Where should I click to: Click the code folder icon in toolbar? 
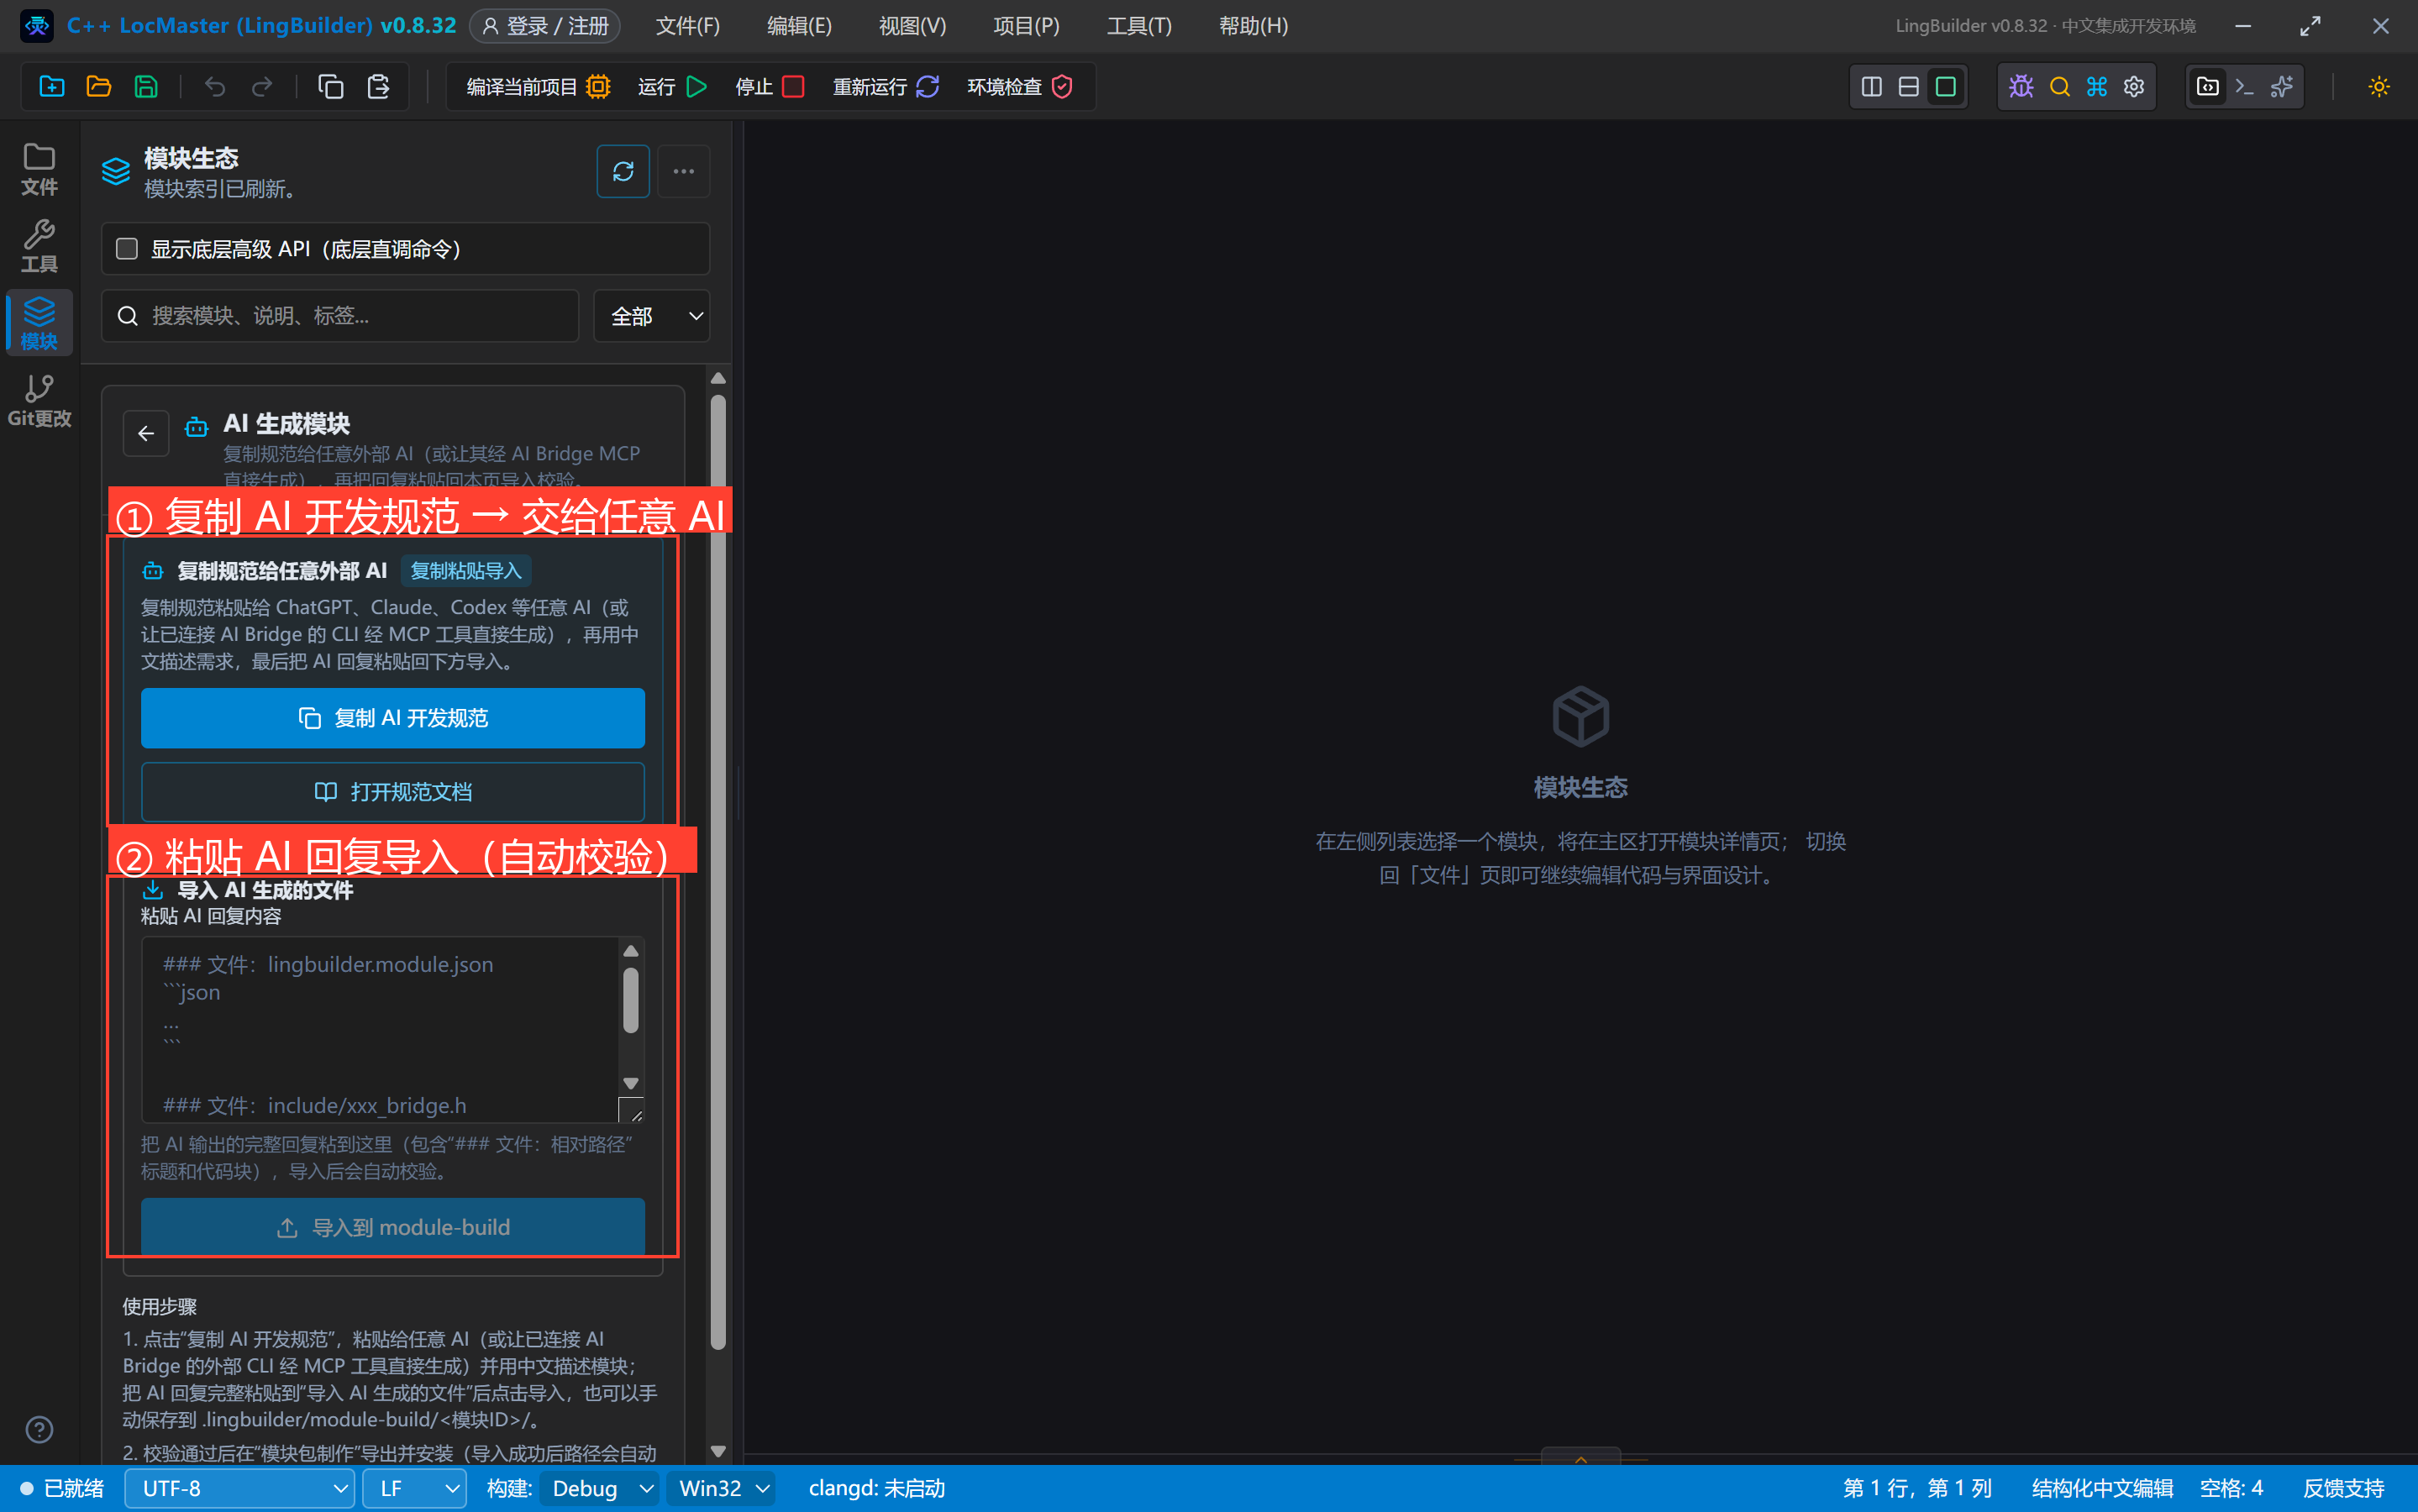point(2207,87)
